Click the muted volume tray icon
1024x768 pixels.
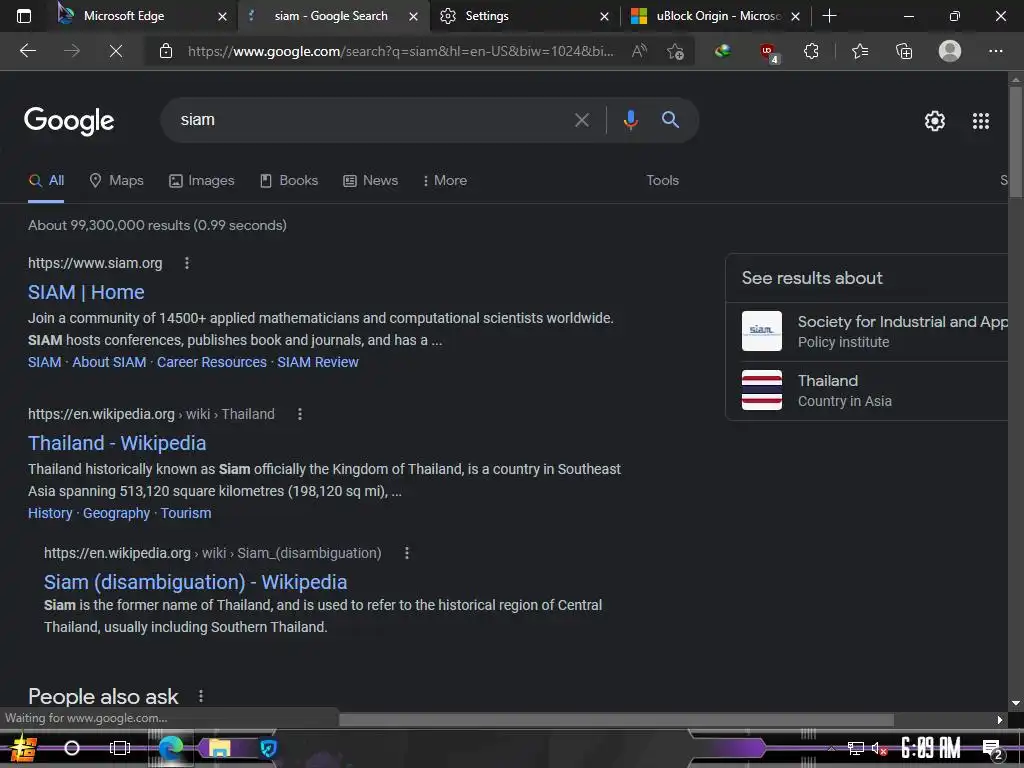click(879, 748)
